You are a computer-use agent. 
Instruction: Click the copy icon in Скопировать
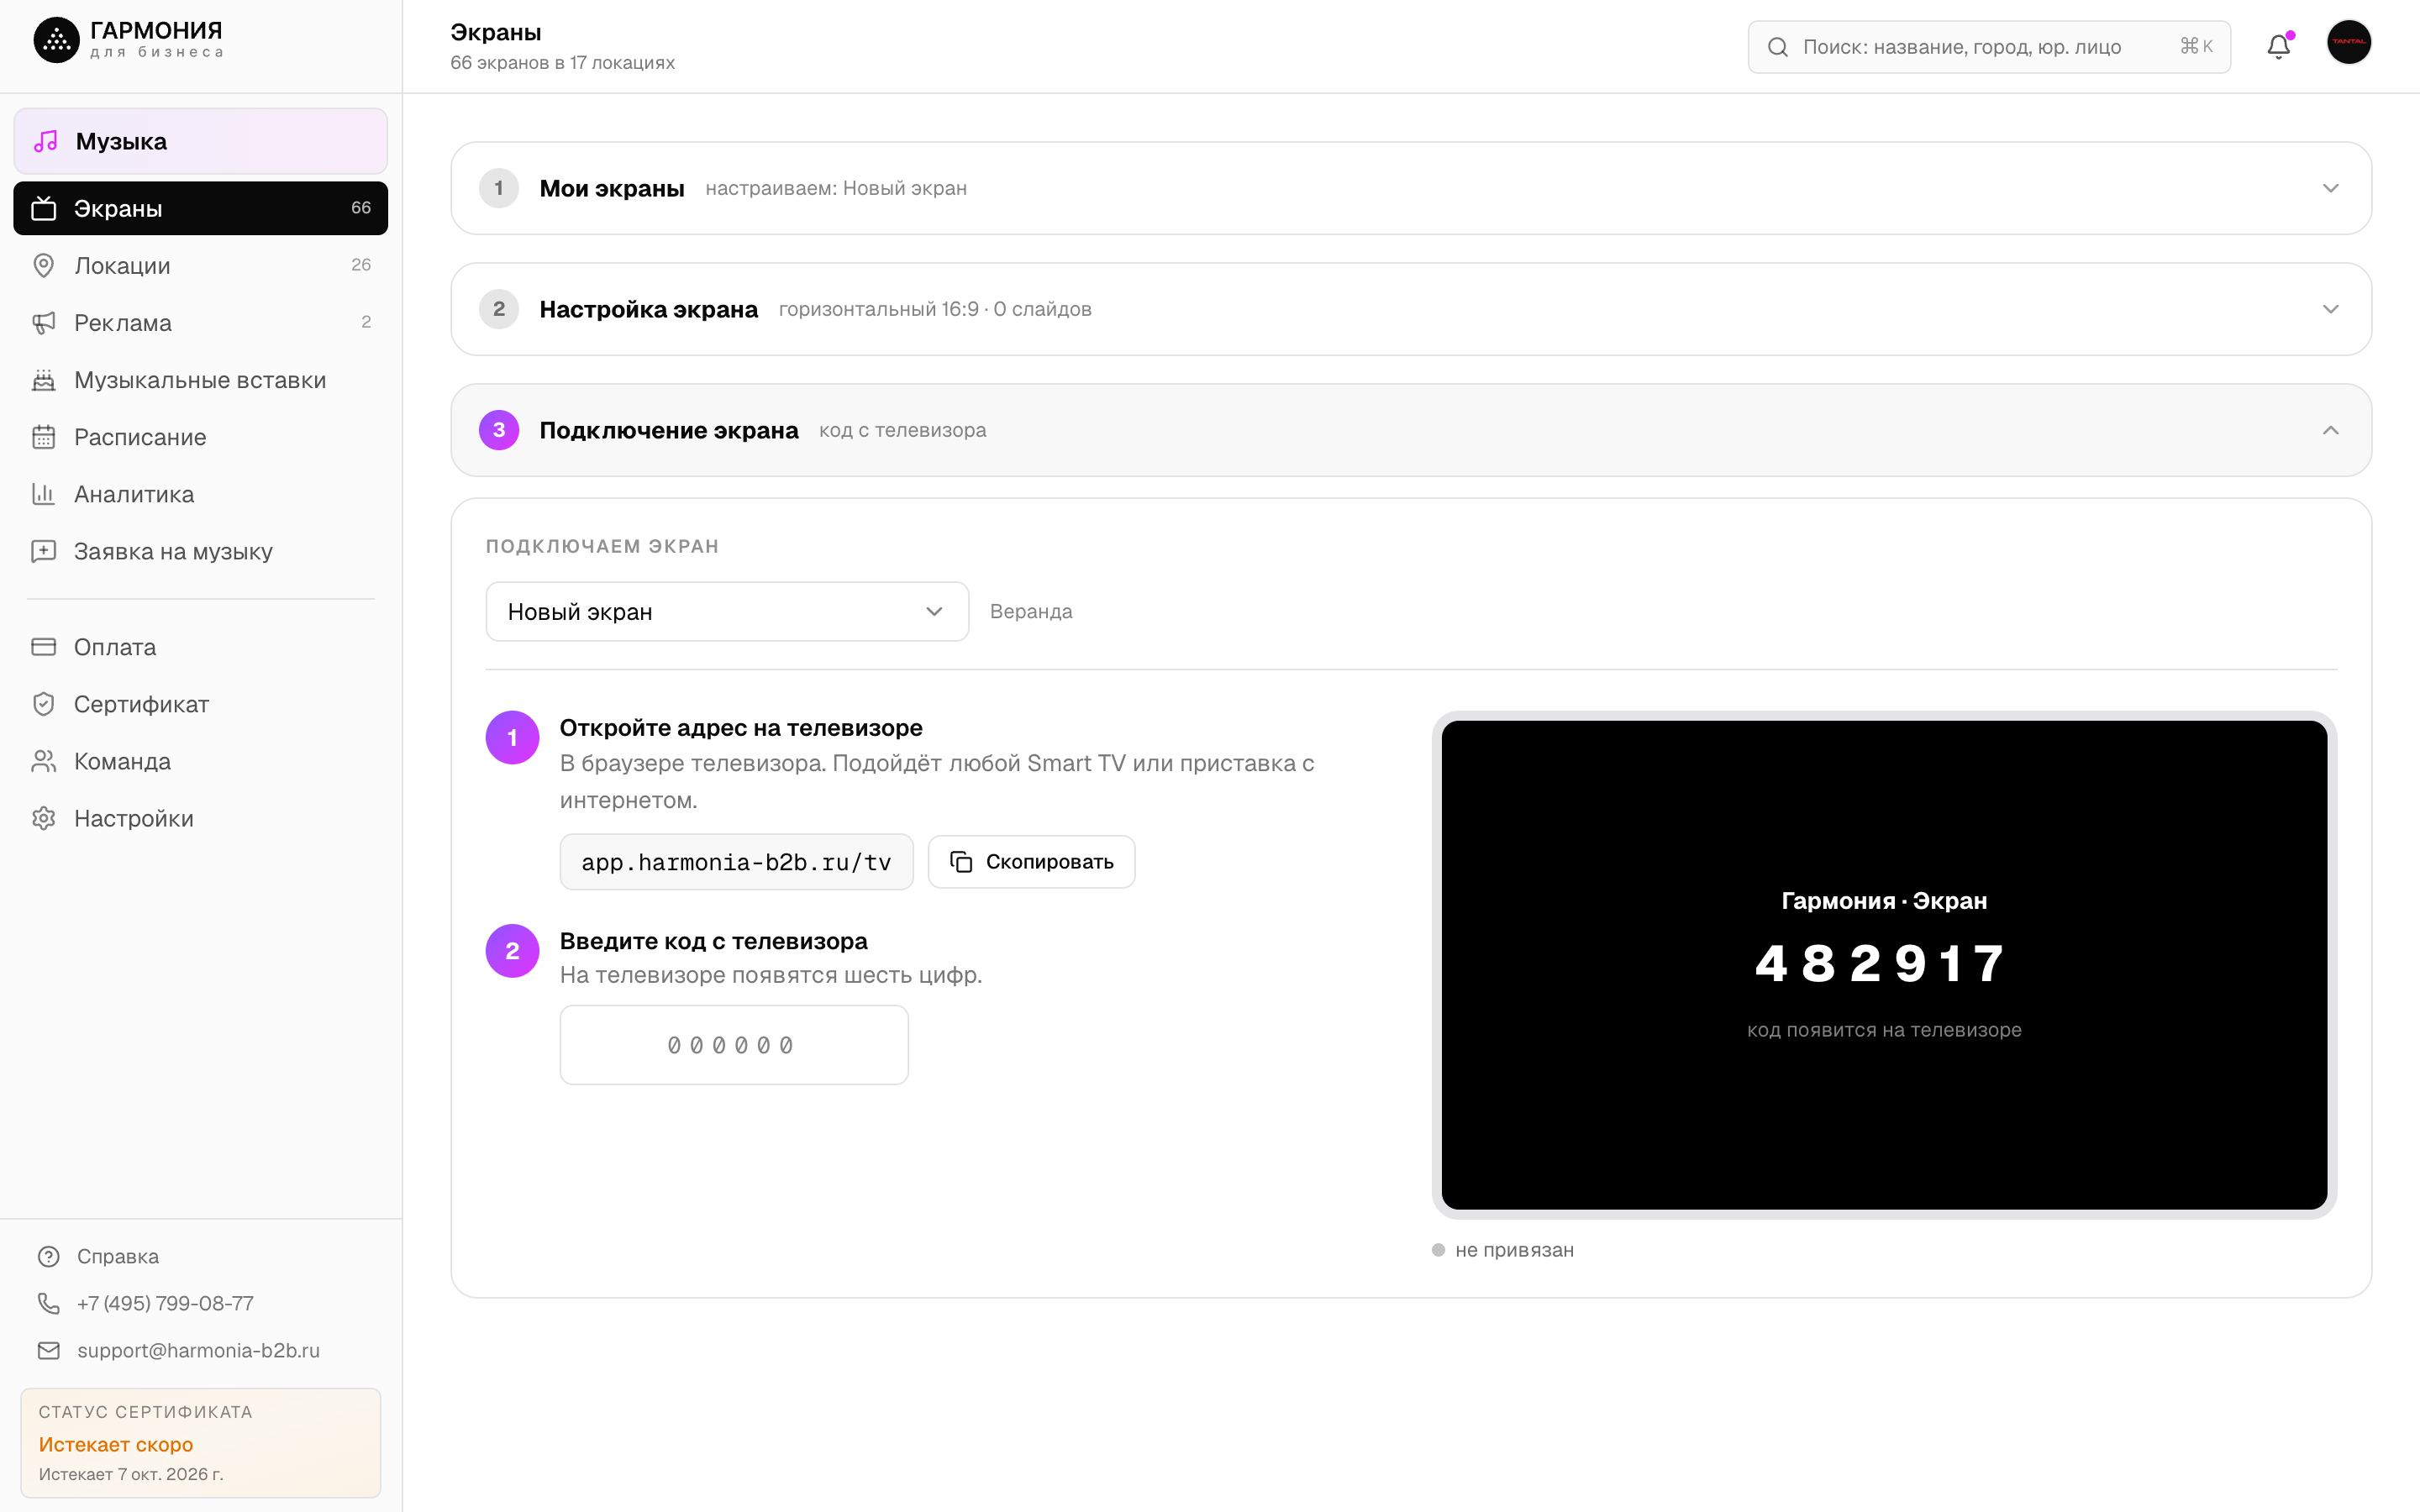(961, 861)
